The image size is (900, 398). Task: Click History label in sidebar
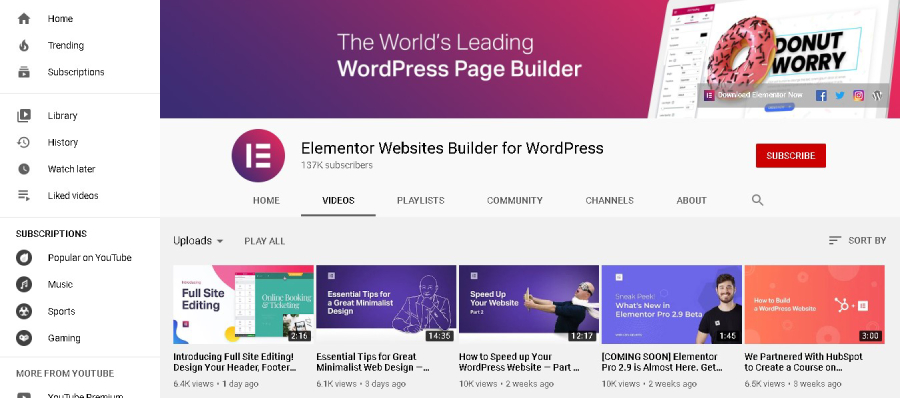pos(63,142)
